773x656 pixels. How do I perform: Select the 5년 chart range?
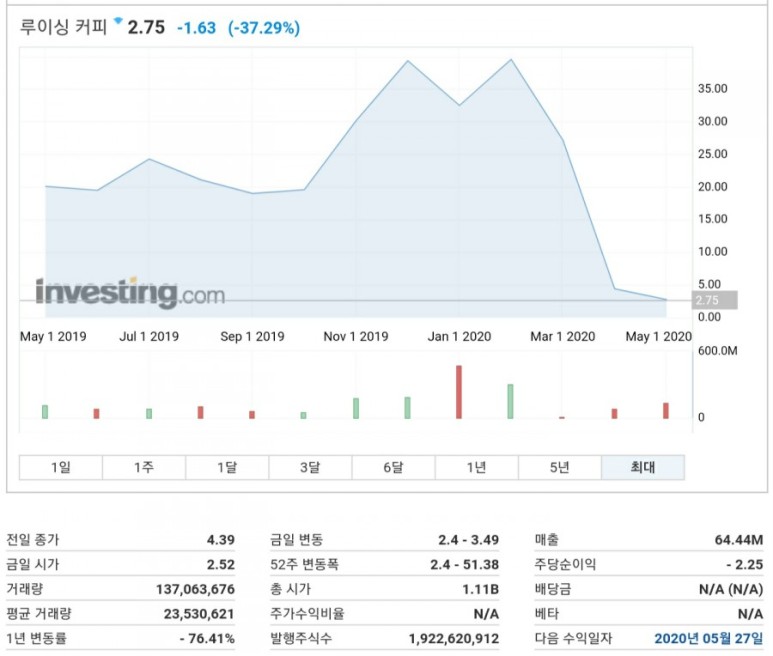tap(560, 467)
